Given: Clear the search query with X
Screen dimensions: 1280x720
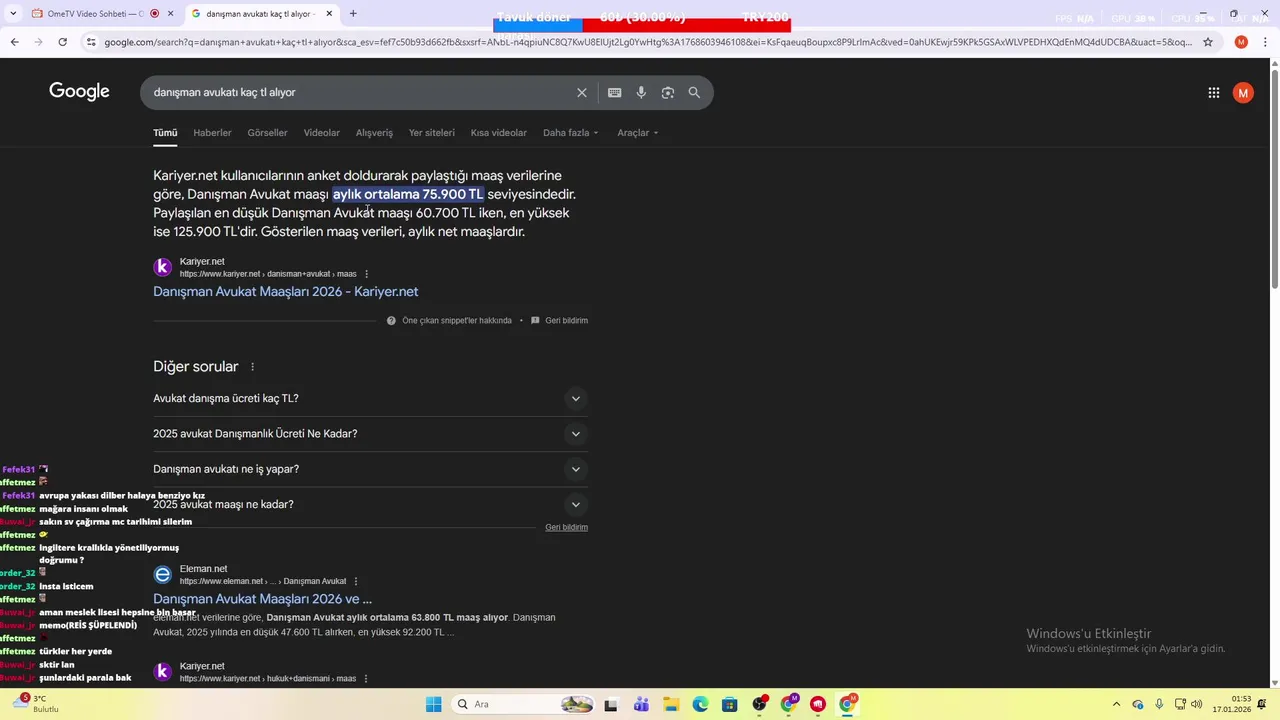Looking at the screenshot, I should 582,92.
